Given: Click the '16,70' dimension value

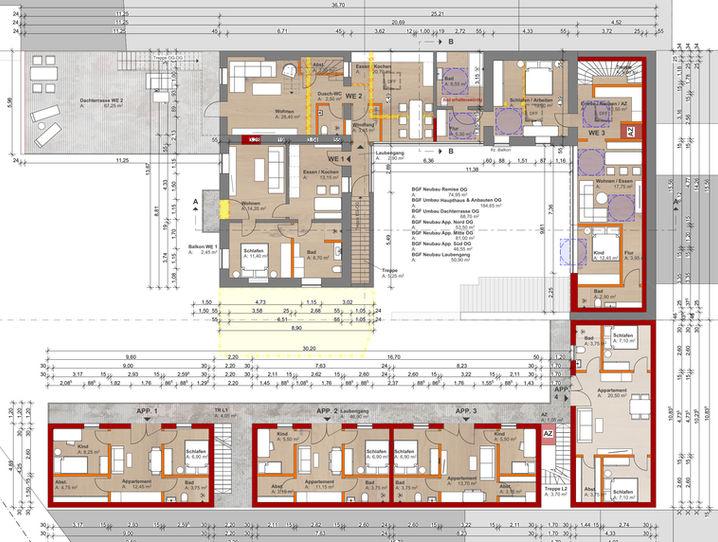Looking at the screenshot, I should click(394, 357).
